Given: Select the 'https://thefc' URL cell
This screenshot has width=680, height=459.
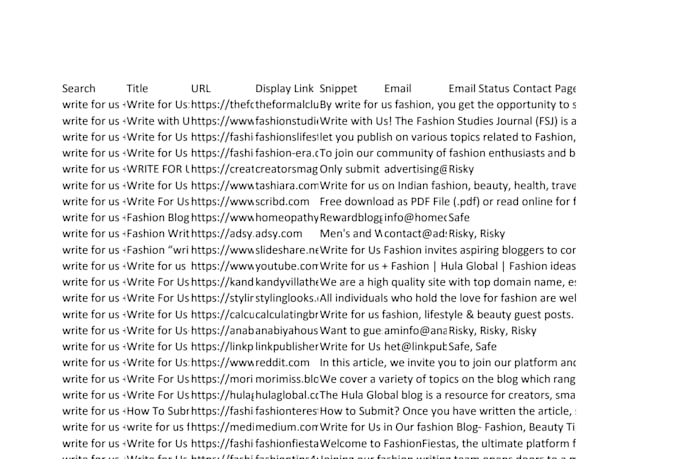Looking at the screenshot, I should pos(222,105).
